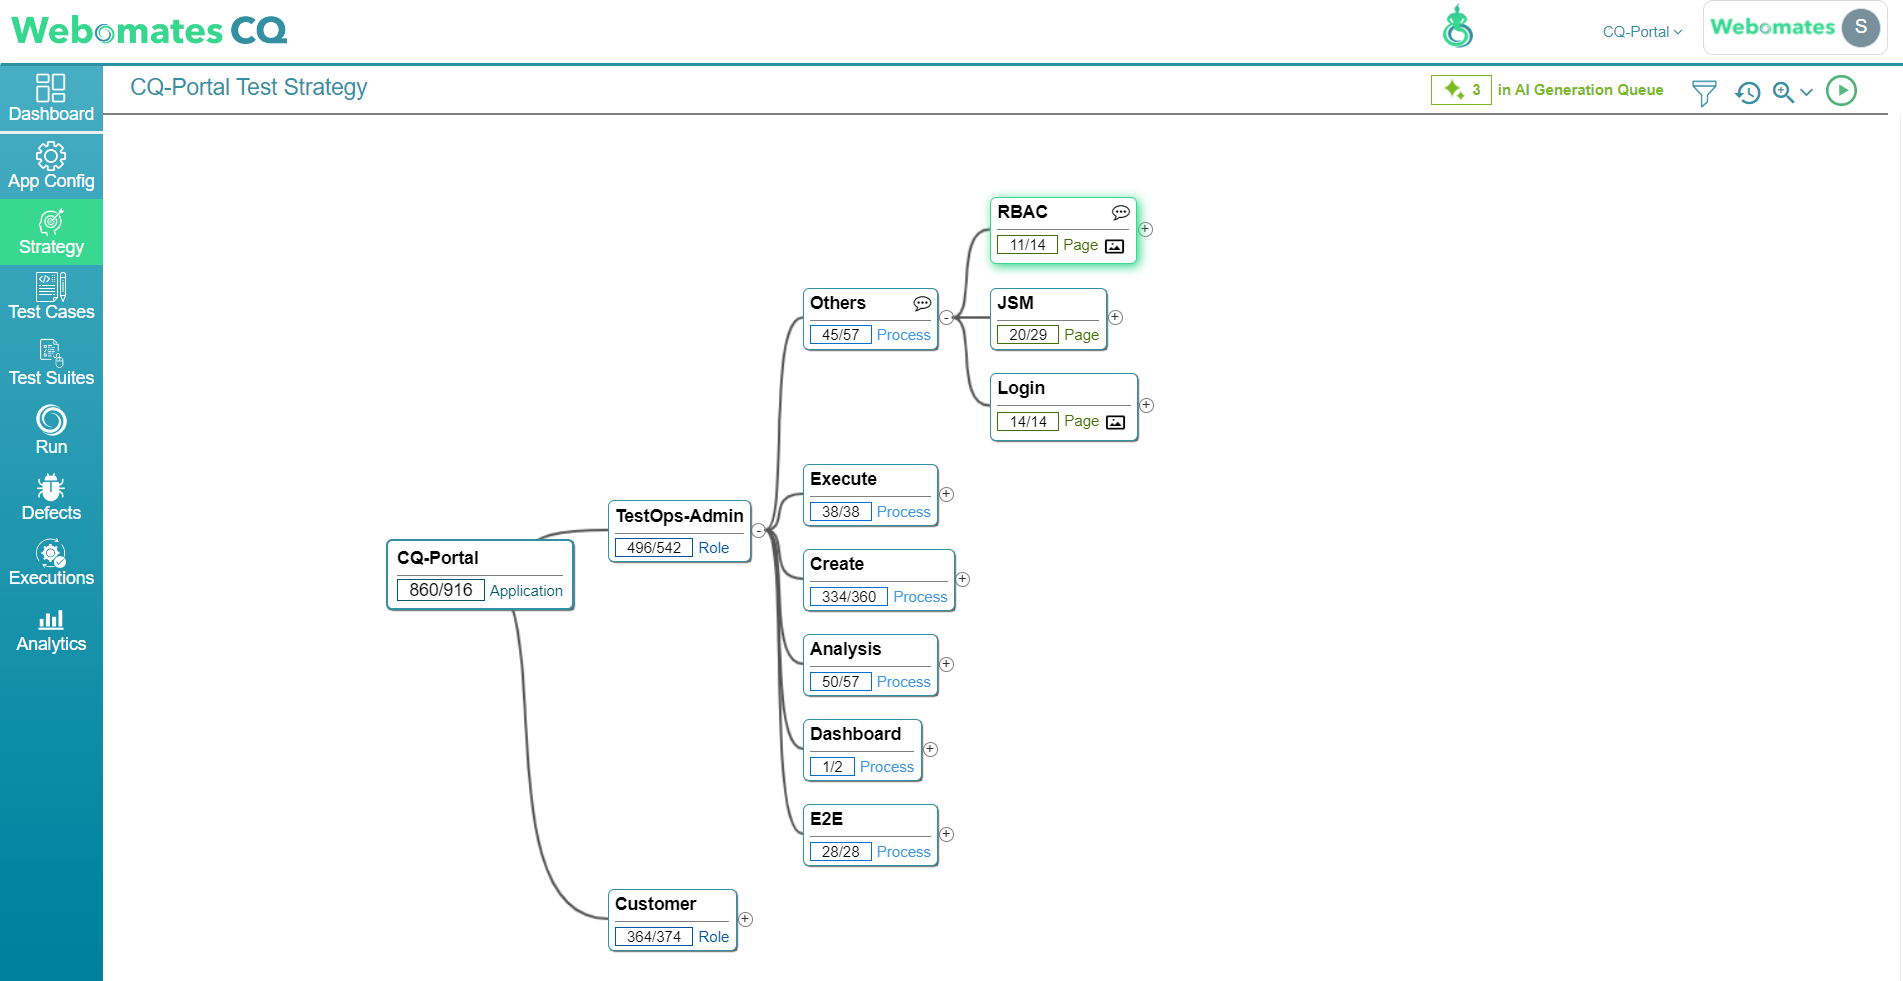Click the 45/57 count on Others
The width and height of the screenshot is (1903, 981).
[x=841, y=335]
